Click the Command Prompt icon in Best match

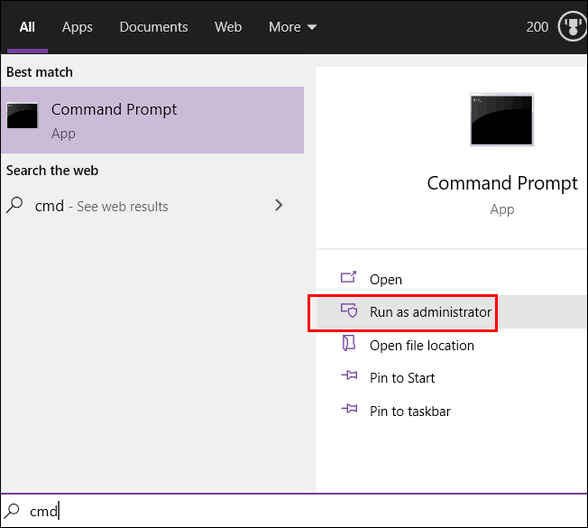pos(22,116)
